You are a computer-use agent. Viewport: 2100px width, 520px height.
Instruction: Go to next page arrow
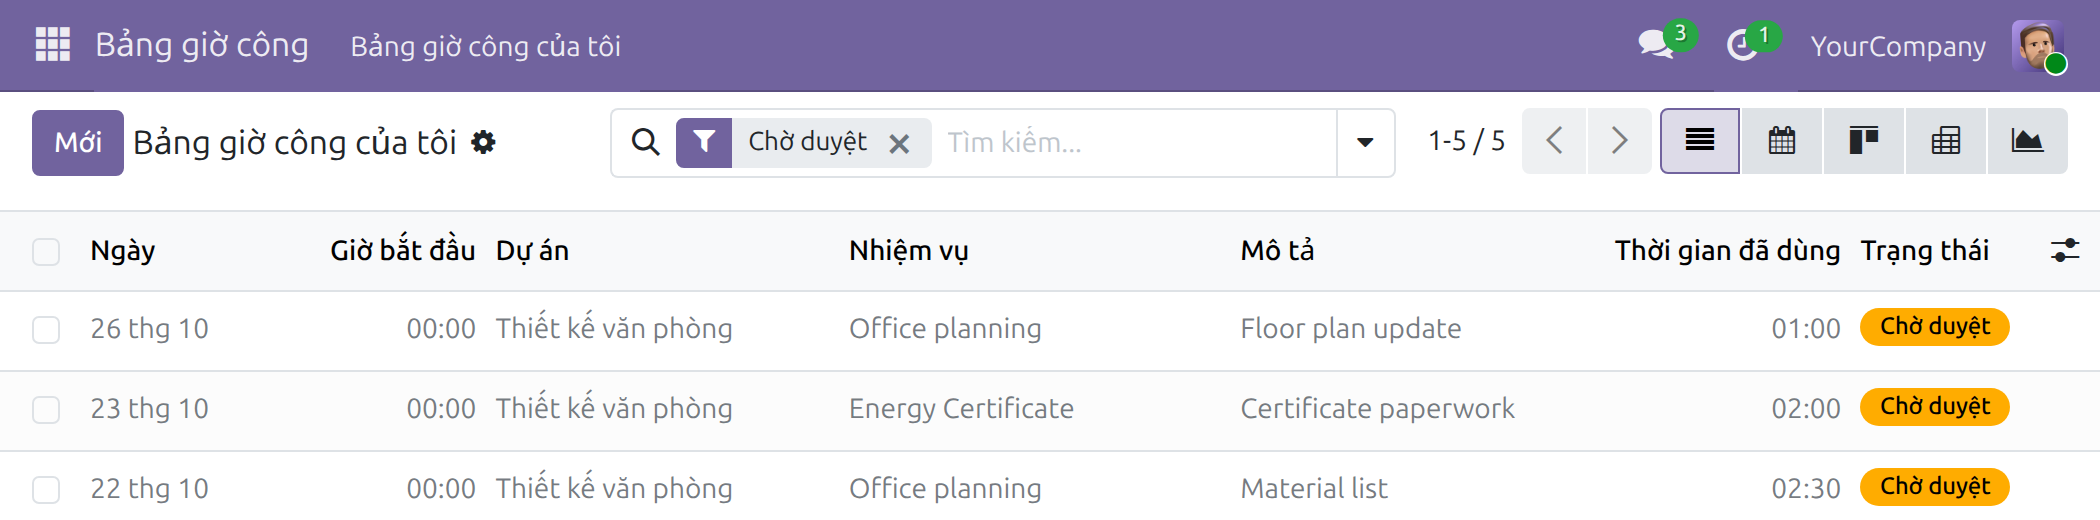pyautogui.click(x=1619, y=141)
